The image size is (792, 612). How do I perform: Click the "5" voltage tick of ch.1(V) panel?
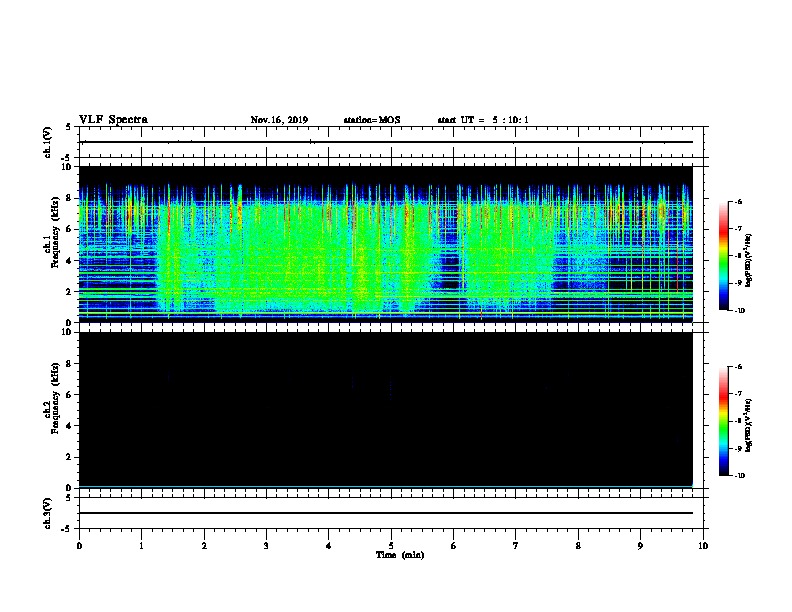[x=70, y=127]
